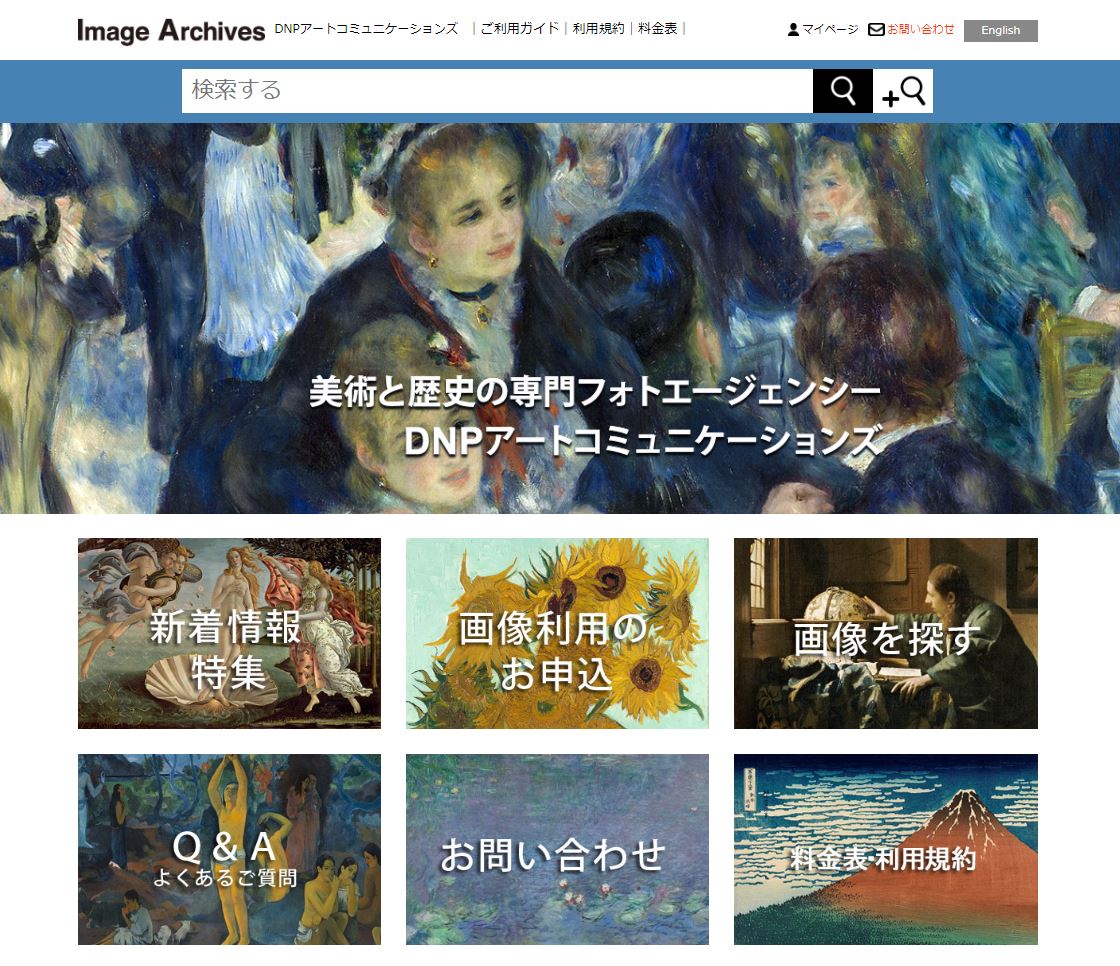Open the 画像を探す Vermeer tile
The width and height of the screenshot is (1120, 966).
click(886, 633)
